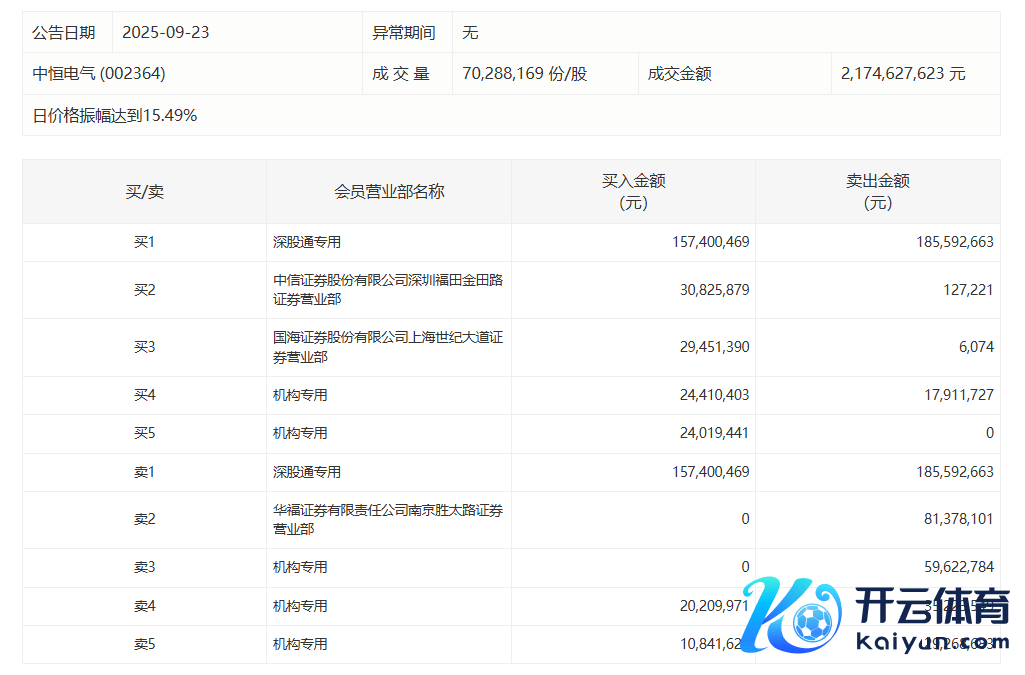Select the announcement date 2025-09-23
Viewport: 1025px width, 675px height.
tap(166, 32)
